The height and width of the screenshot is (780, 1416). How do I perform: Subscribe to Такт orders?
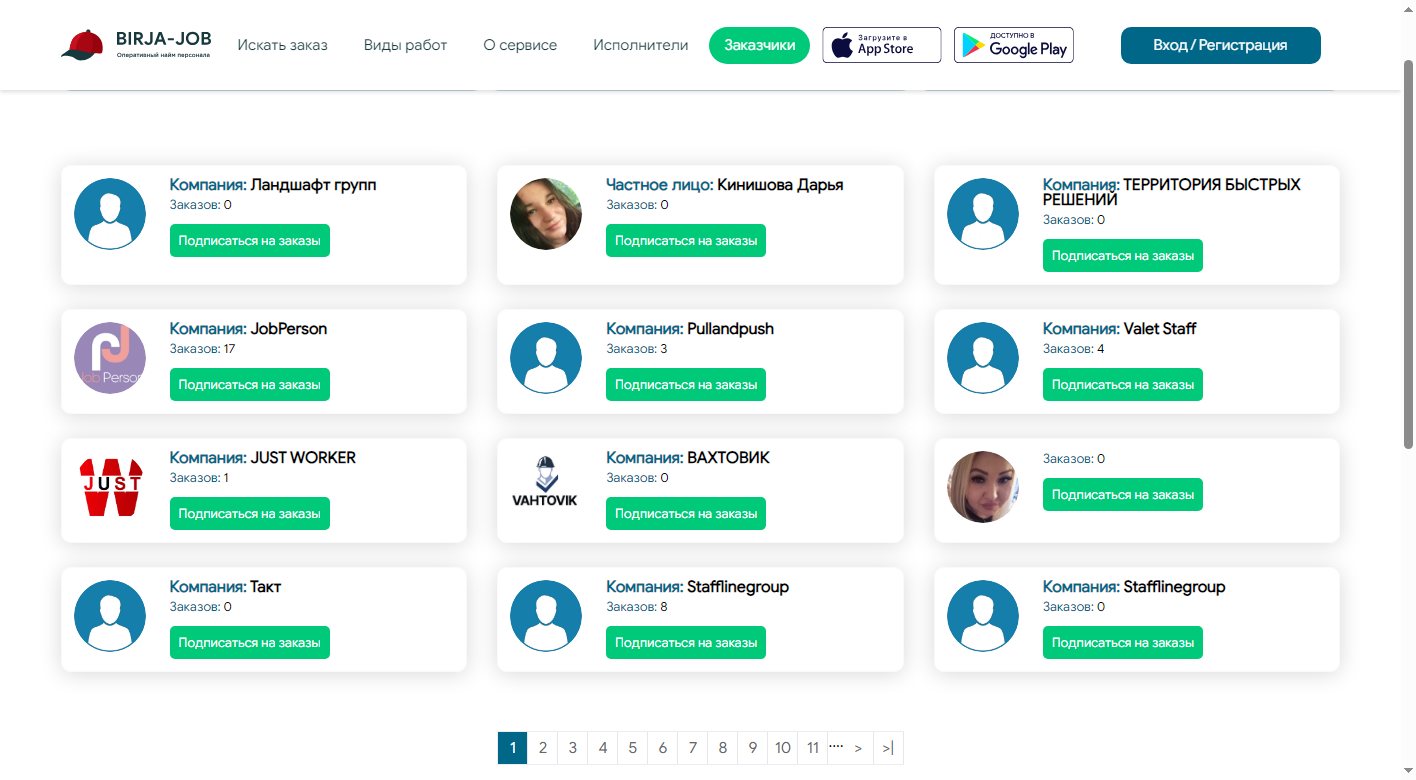[x=250, y=642]
